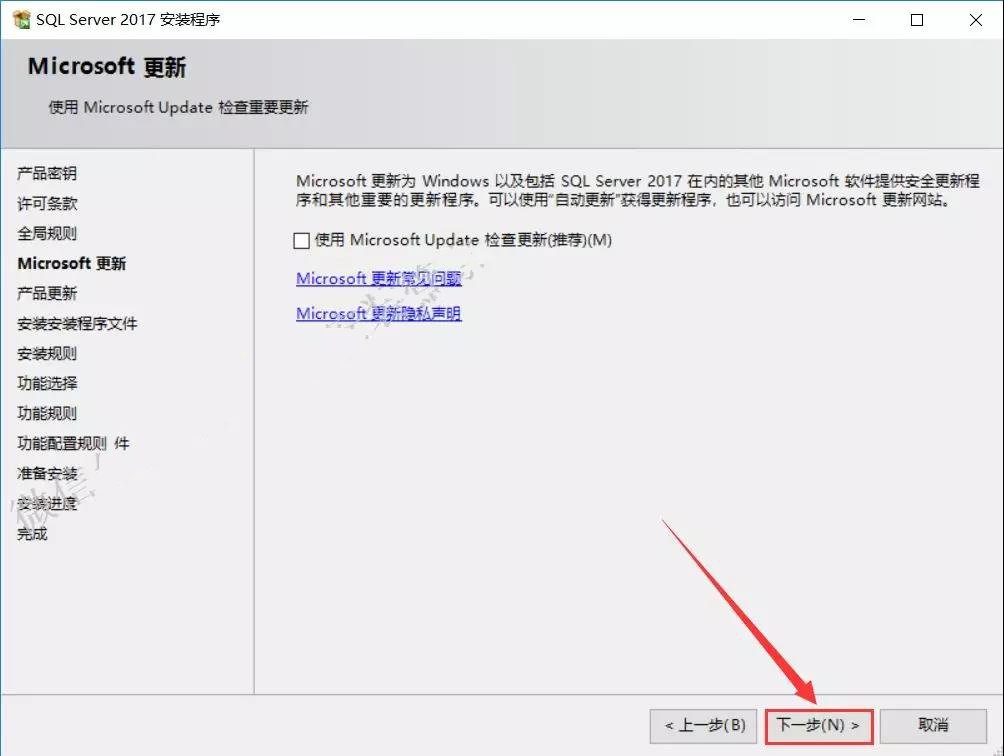Minimize the SQL Server 2017 installer window
Screen dimensions: 1004x756
[859, 20]
